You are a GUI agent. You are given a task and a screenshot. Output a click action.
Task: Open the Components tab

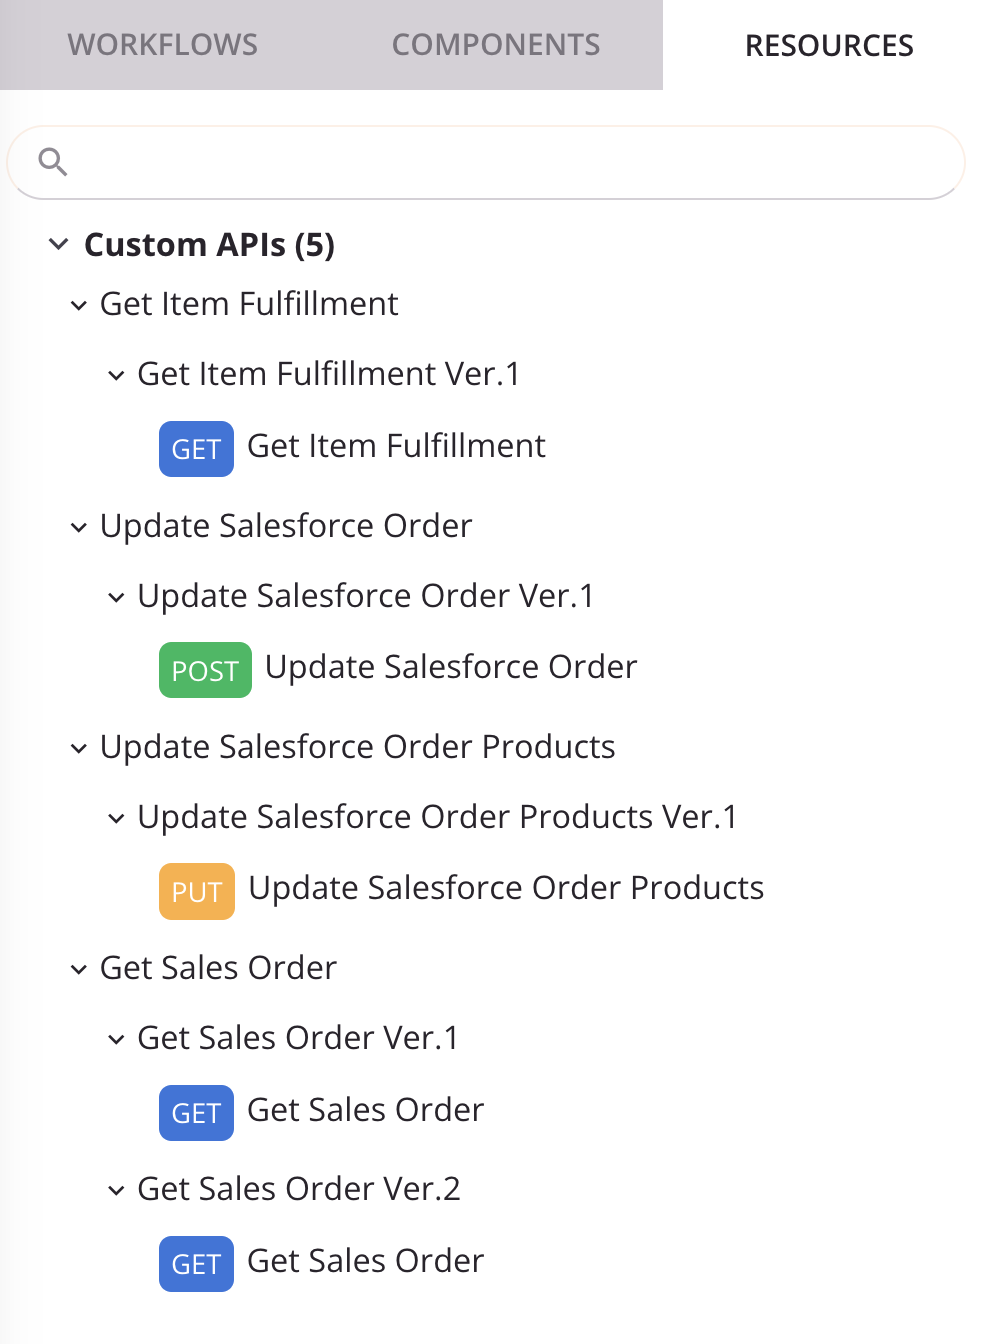496,45
